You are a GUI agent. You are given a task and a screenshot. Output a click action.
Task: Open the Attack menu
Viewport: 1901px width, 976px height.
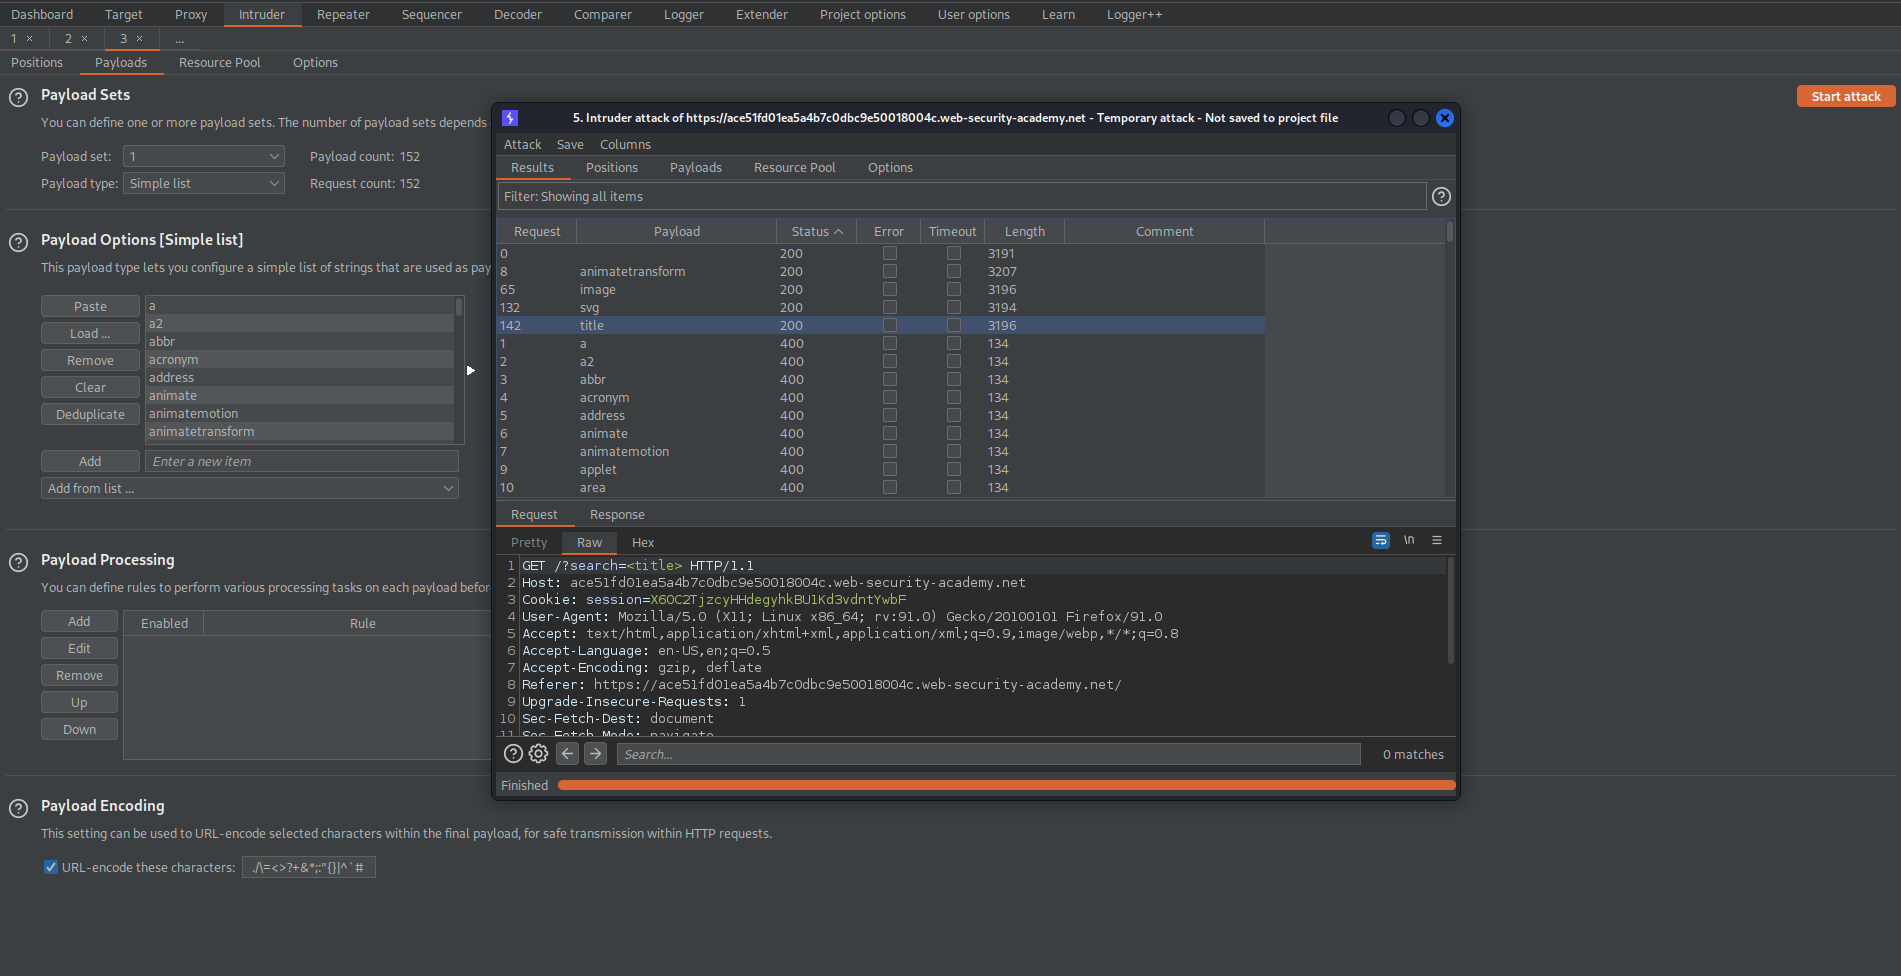(523, 145)
